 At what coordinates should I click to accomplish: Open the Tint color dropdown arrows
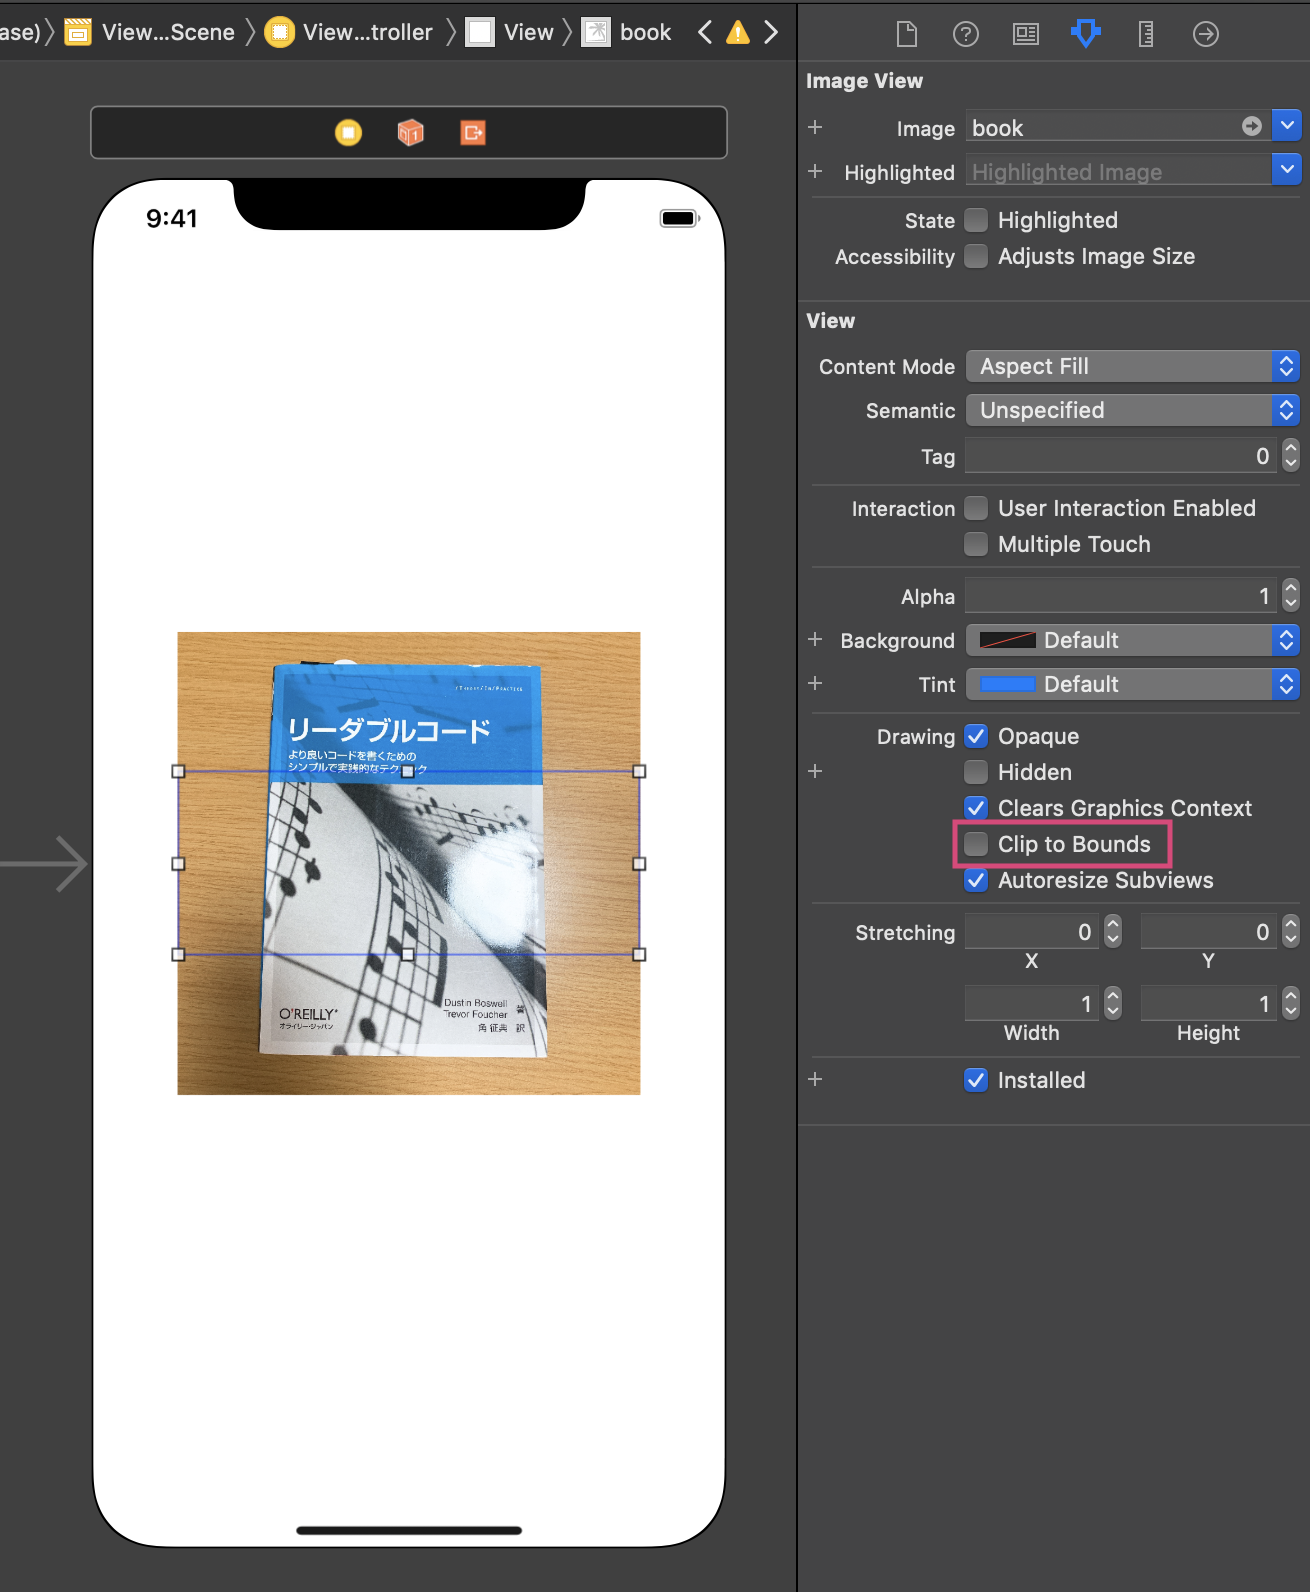click(1286, 684)
